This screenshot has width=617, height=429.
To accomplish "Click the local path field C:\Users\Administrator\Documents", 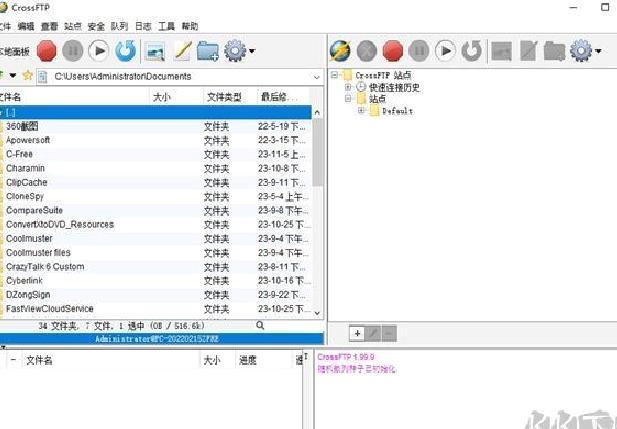I will coord(181,77).
